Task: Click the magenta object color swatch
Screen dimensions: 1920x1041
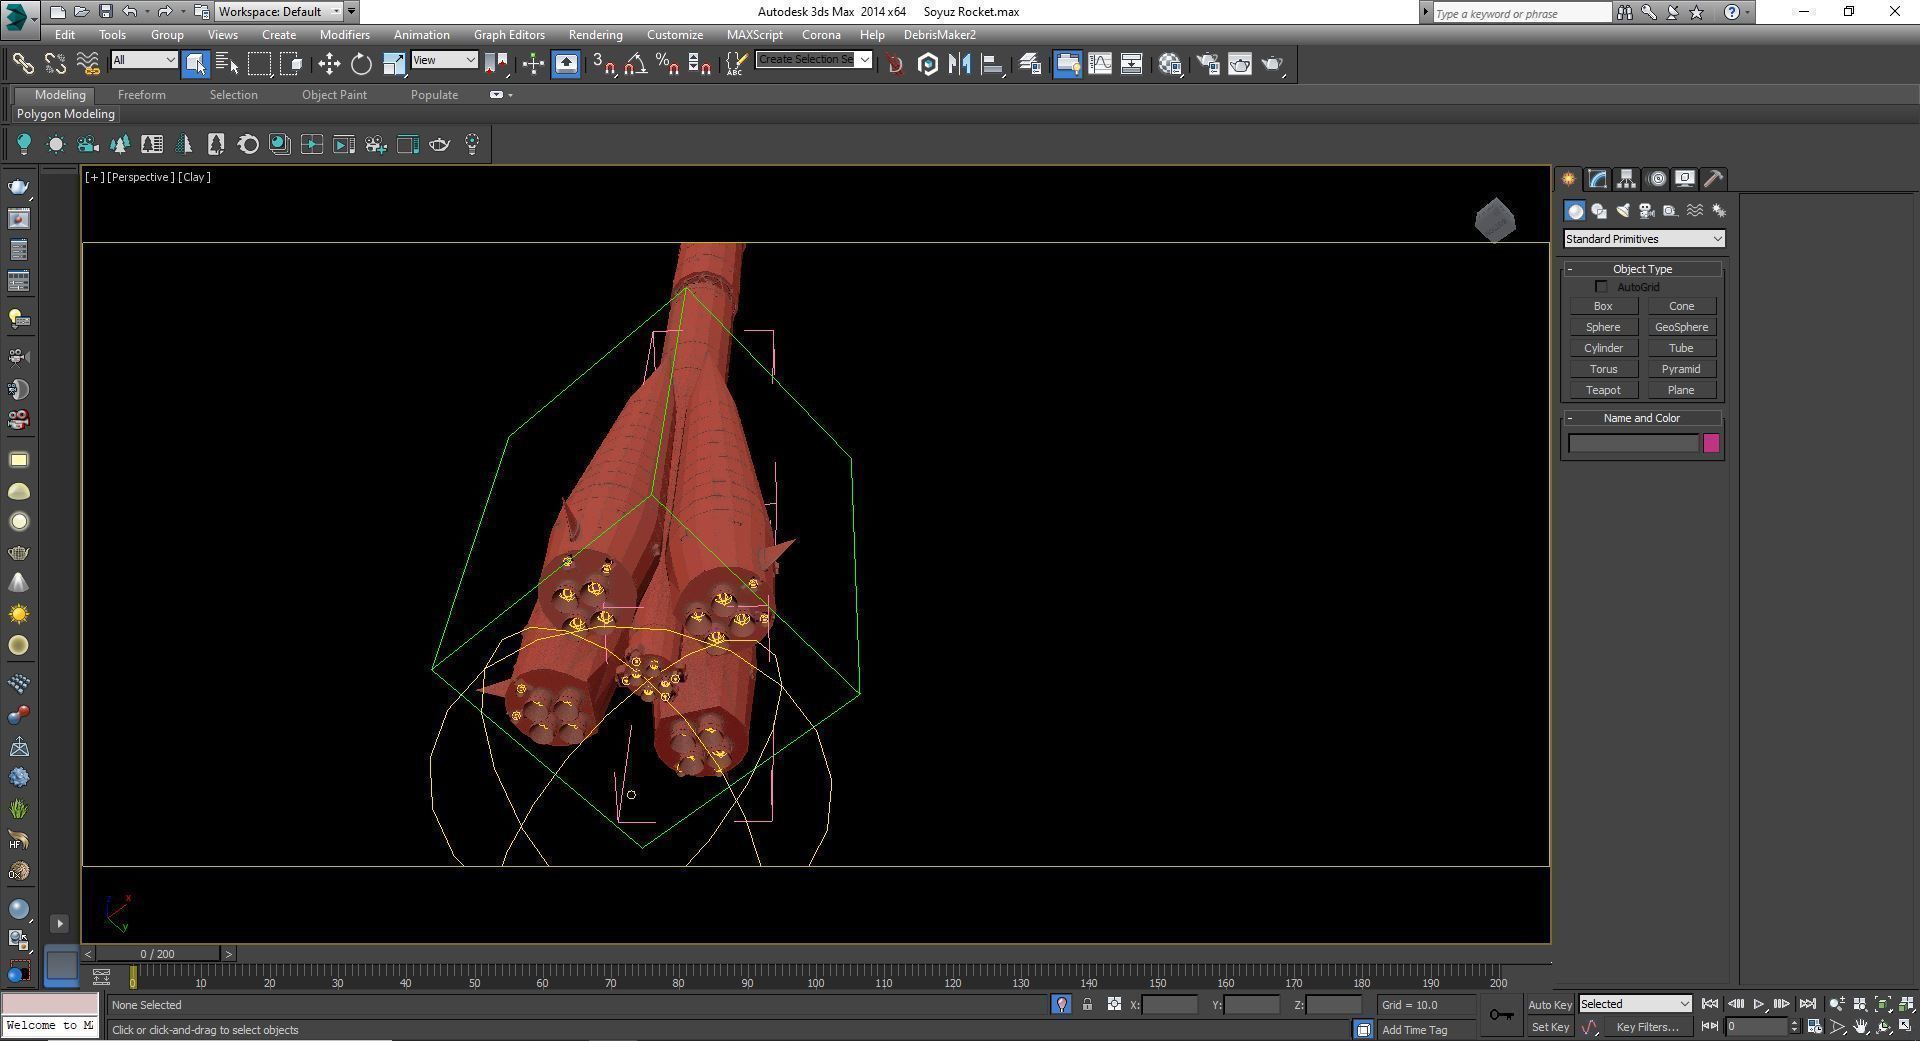Action: tap(1711, 443)
